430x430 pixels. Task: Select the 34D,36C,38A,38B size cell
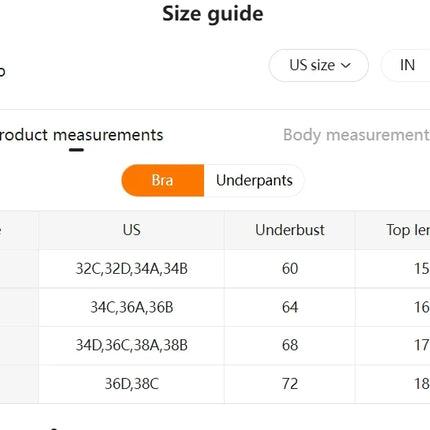coord(132,345)
